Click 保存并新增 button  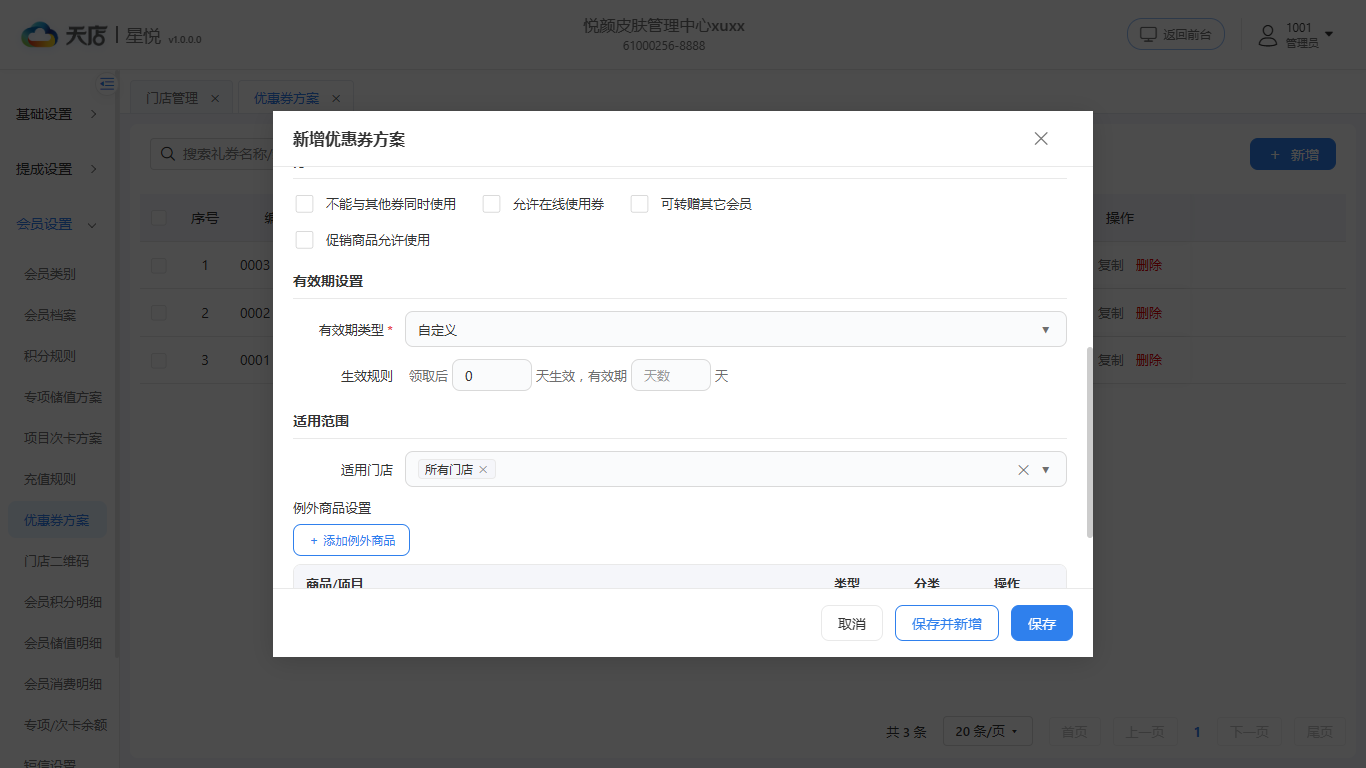click(x=947, y=623)
